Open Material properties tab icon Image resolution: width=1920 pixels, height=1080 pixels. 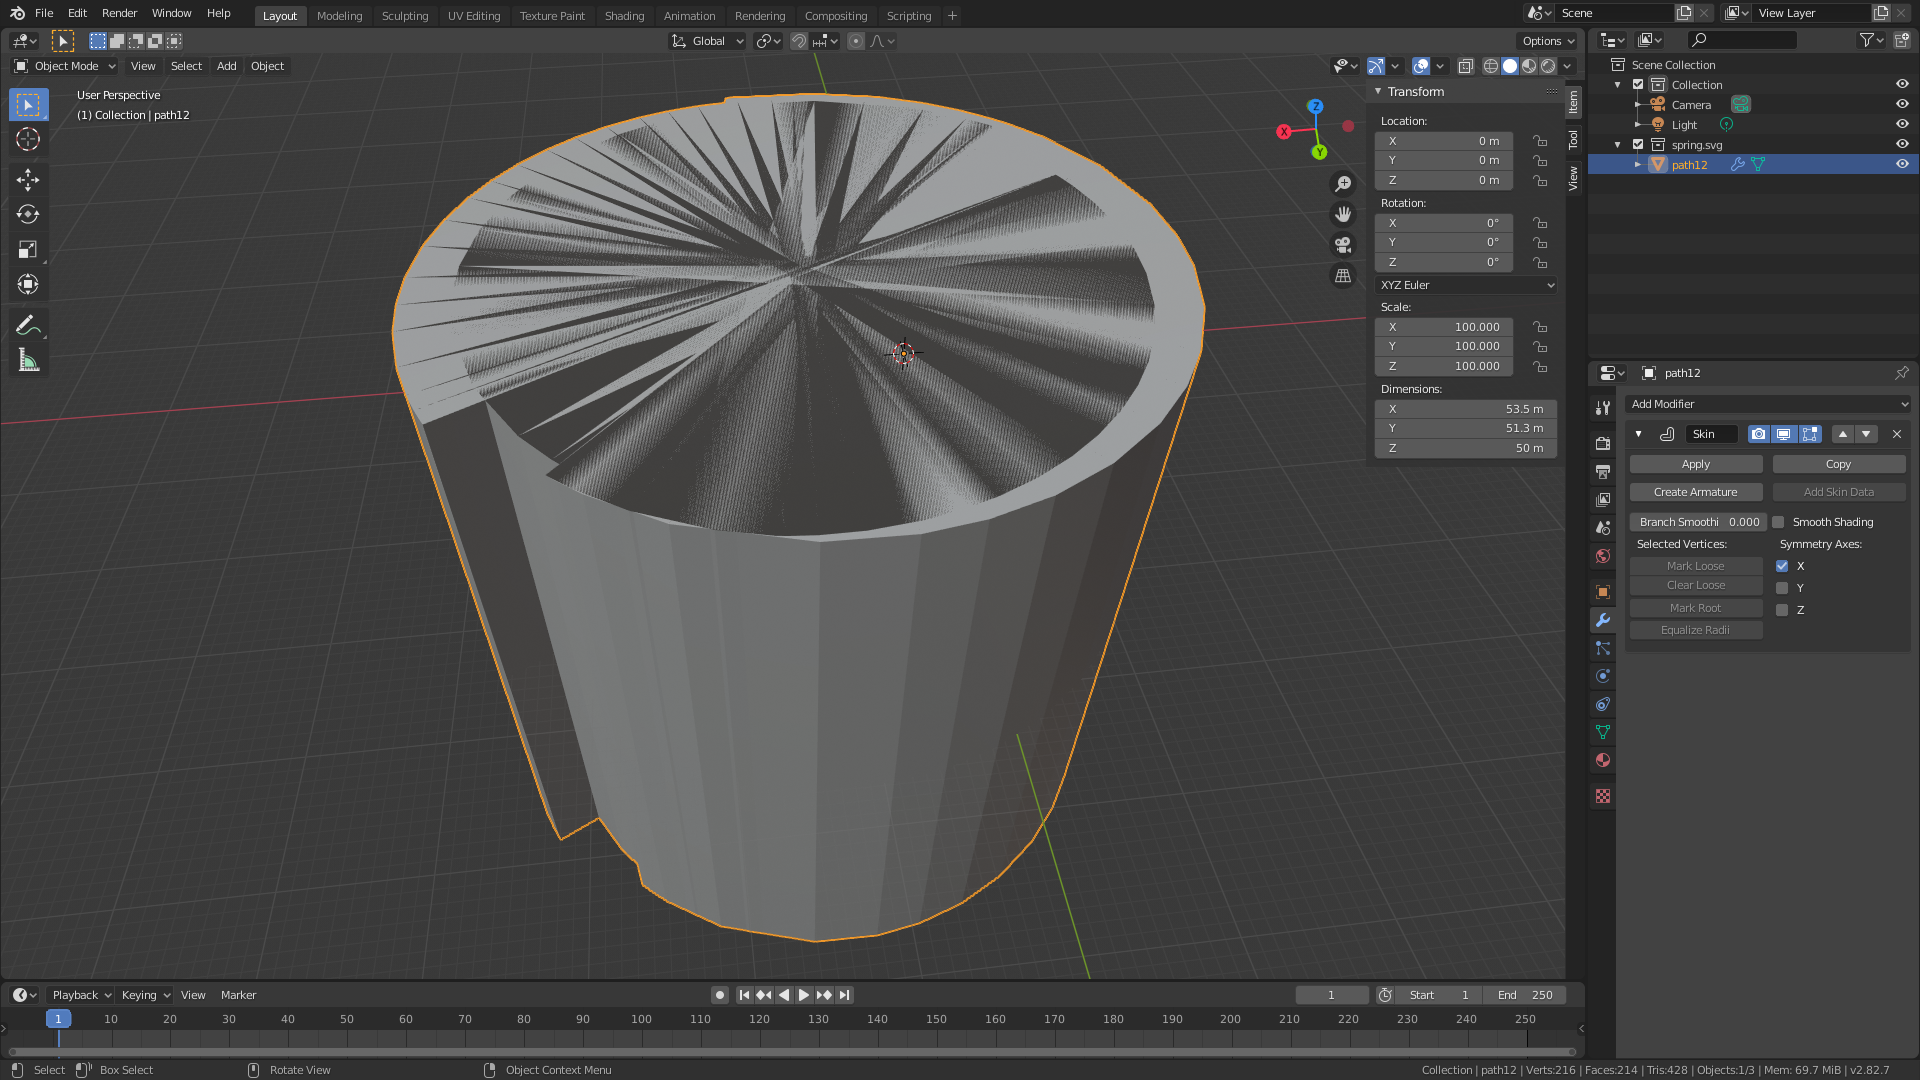coord(1603,760)
